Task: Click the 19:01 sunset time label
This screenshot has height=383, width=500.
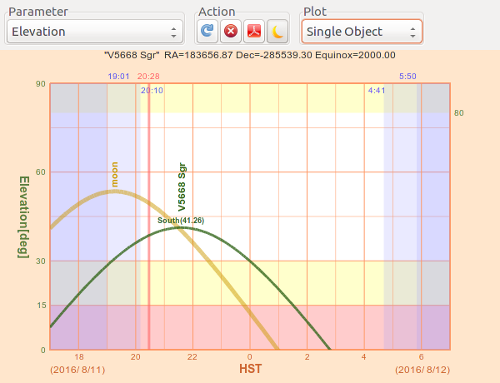Action: pyautogui.click(x=118, y=76)
